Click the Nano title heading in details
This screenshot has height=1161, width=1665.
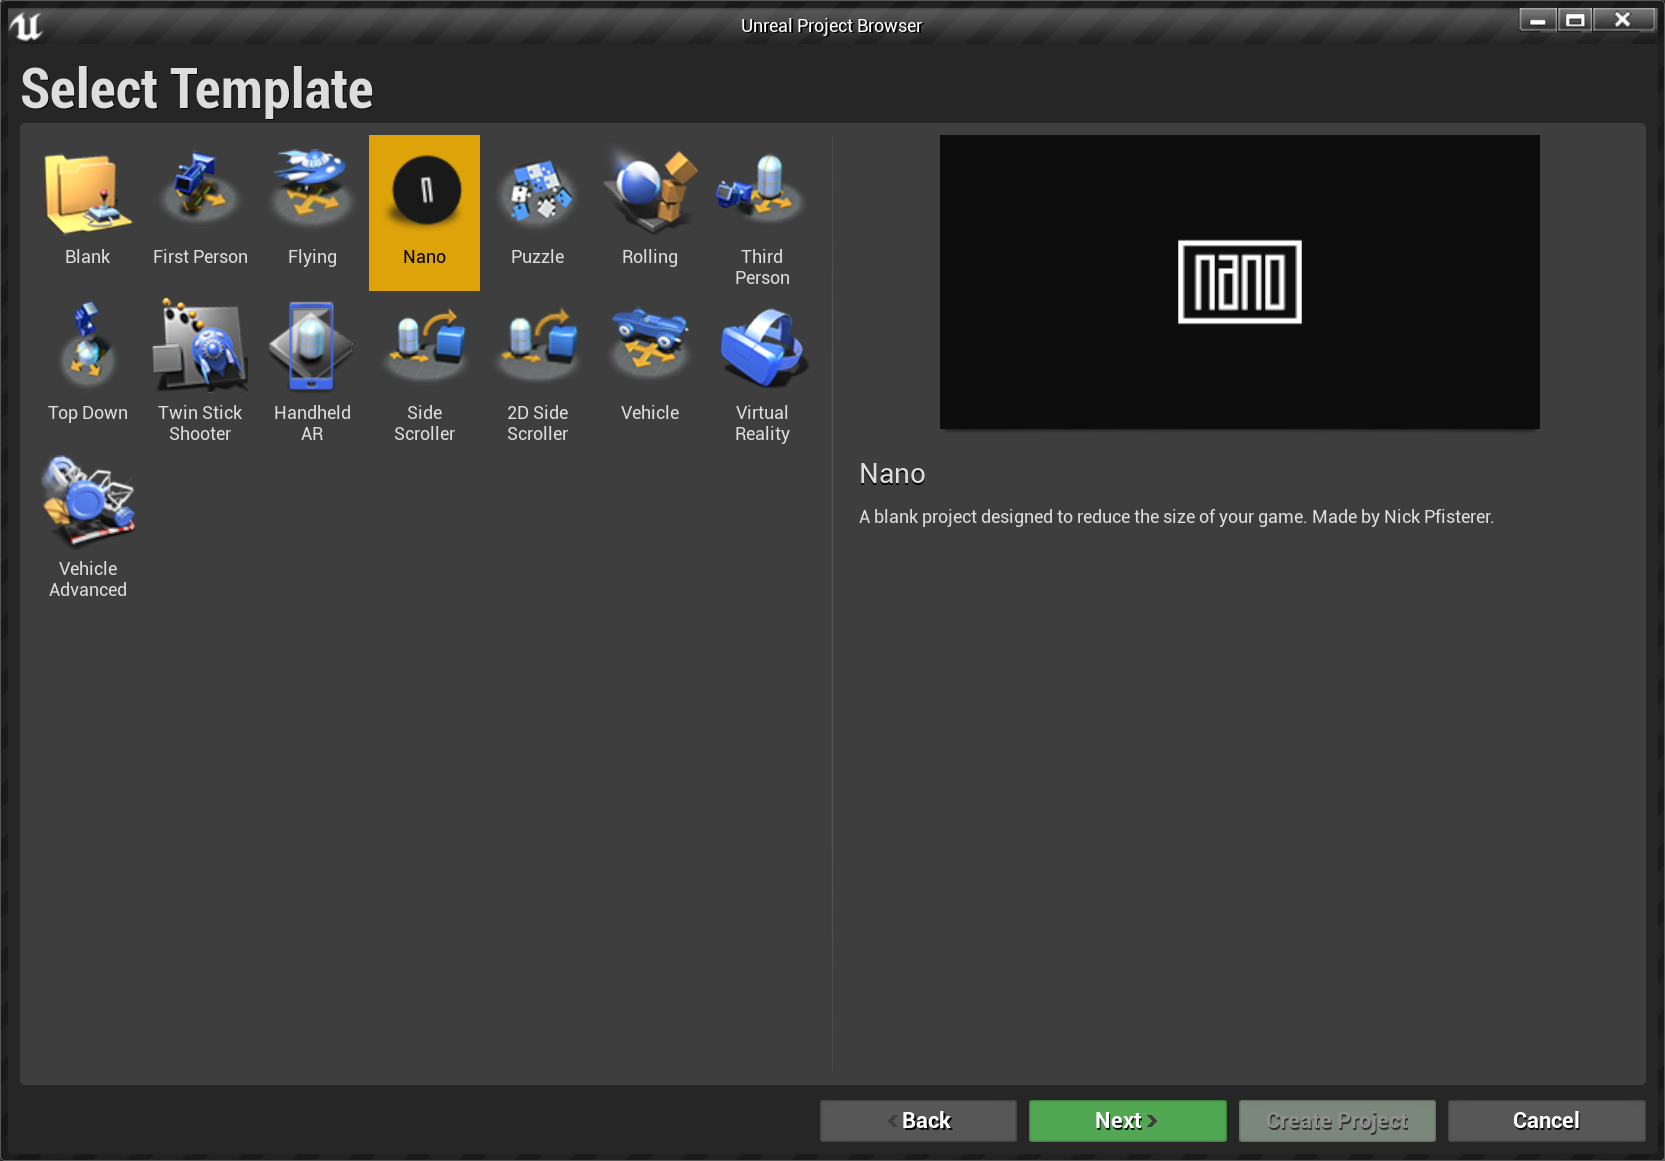coord(892,474)
